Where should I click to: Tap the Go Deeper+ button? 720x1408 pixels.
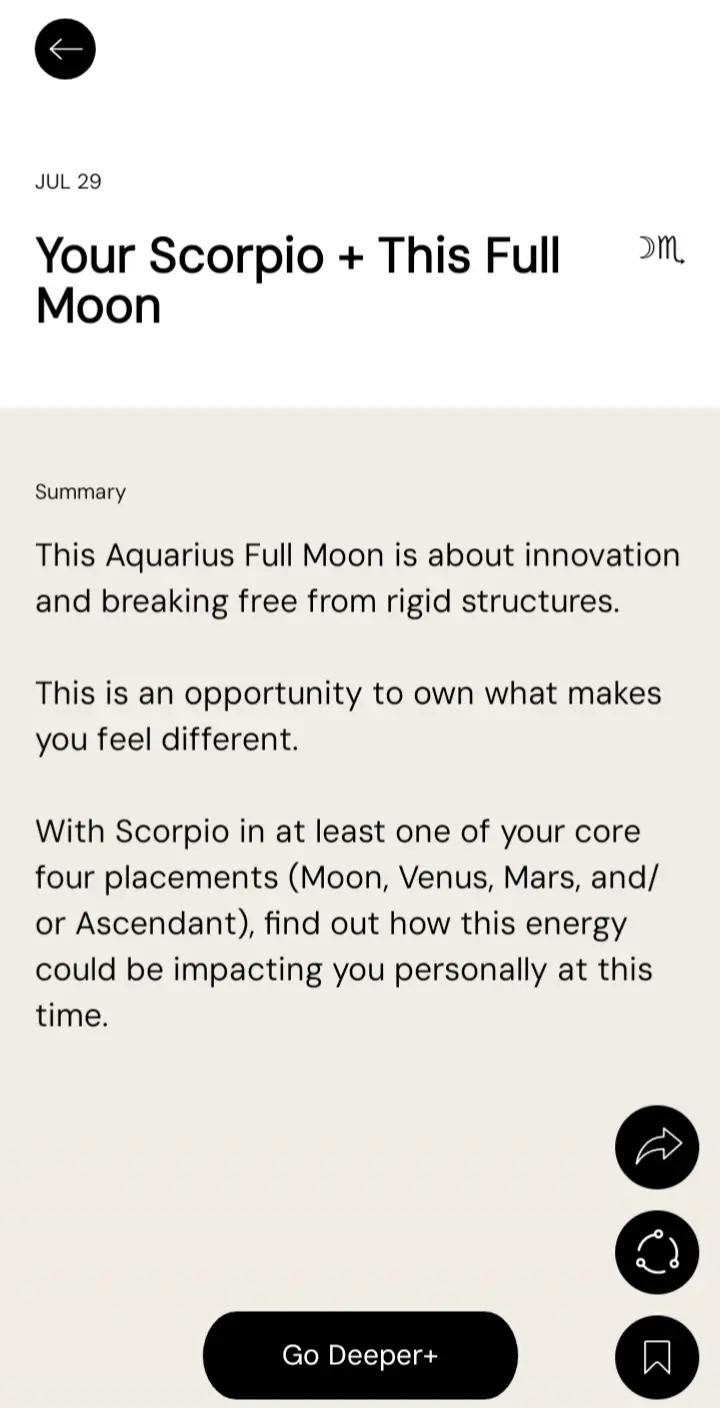click(x=360, y=1355)
